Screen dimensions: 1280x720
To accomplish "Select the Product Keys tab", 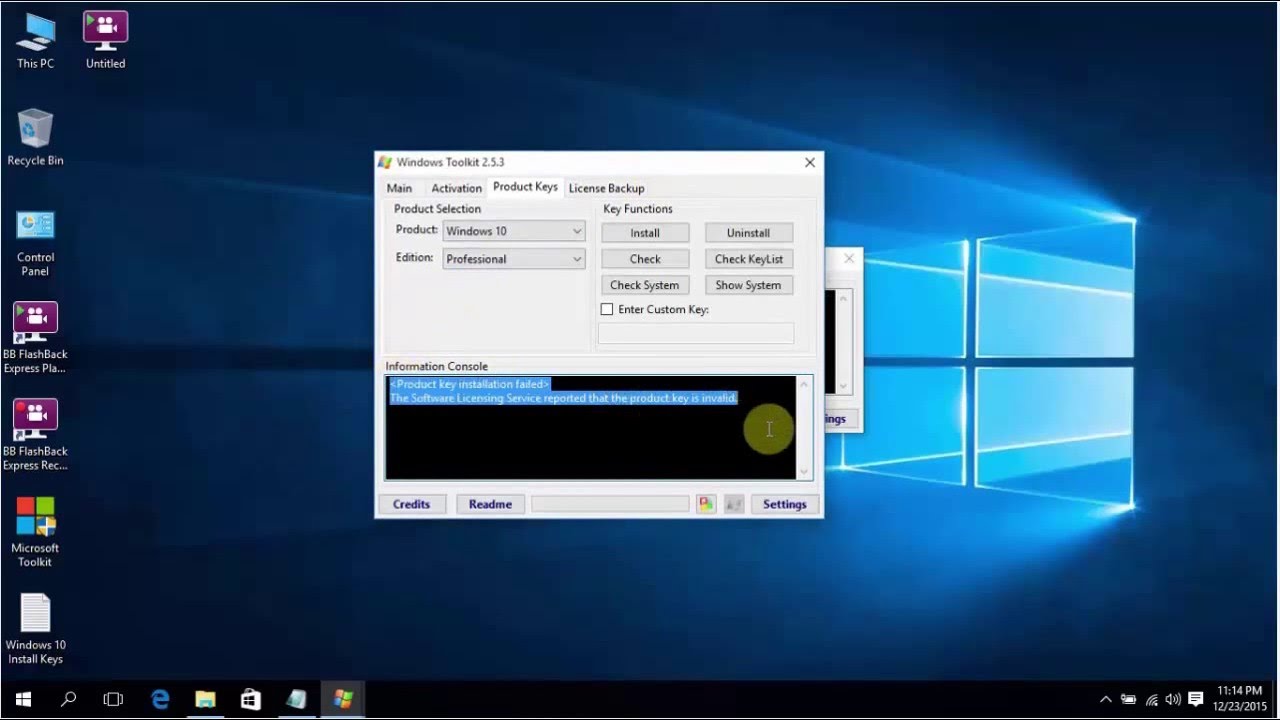I will point(525,187).
